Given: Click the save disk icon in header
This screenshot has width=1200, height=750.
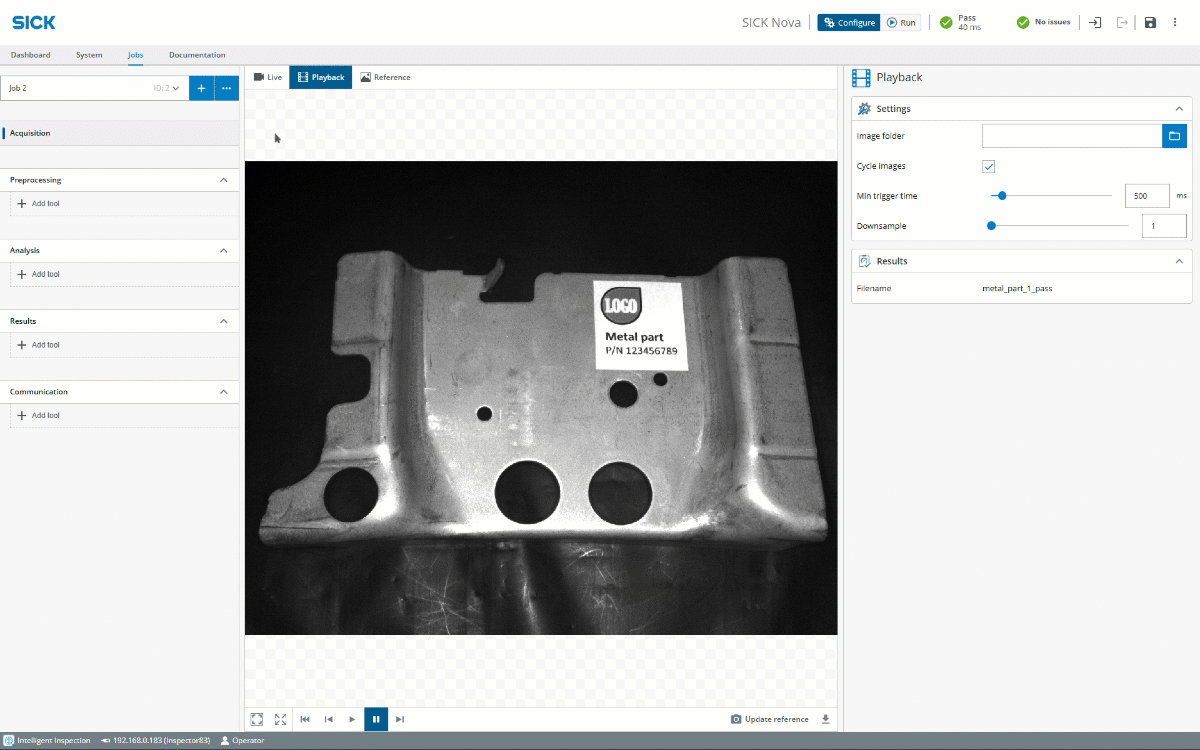Looking at the screenshot, I should click(1150, 22).
